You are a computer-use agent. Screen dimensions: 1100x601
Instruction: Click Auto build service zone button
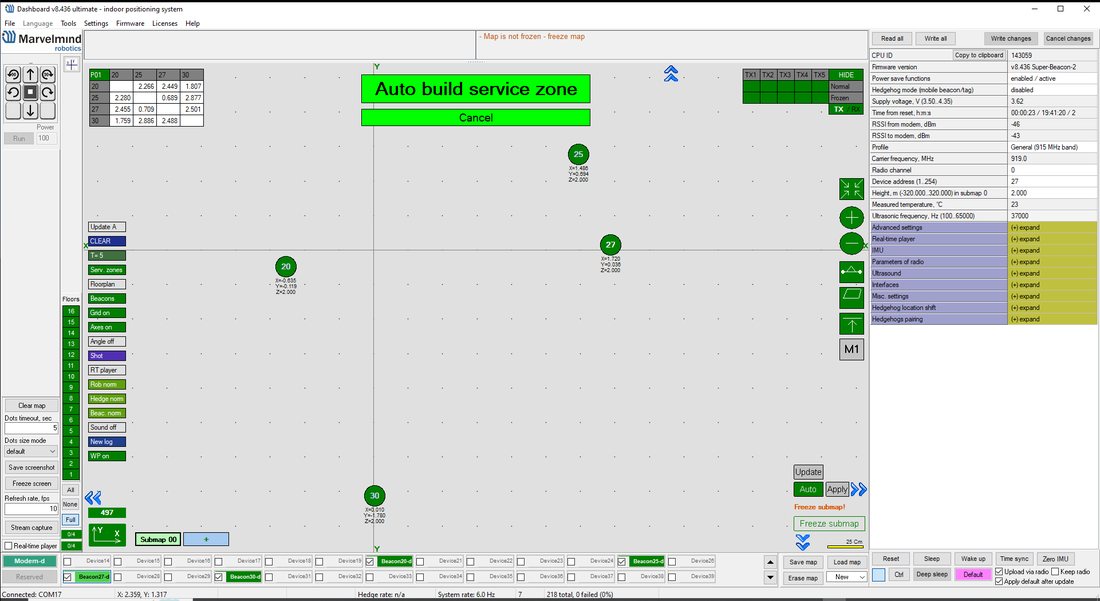[x=476, y=89]
